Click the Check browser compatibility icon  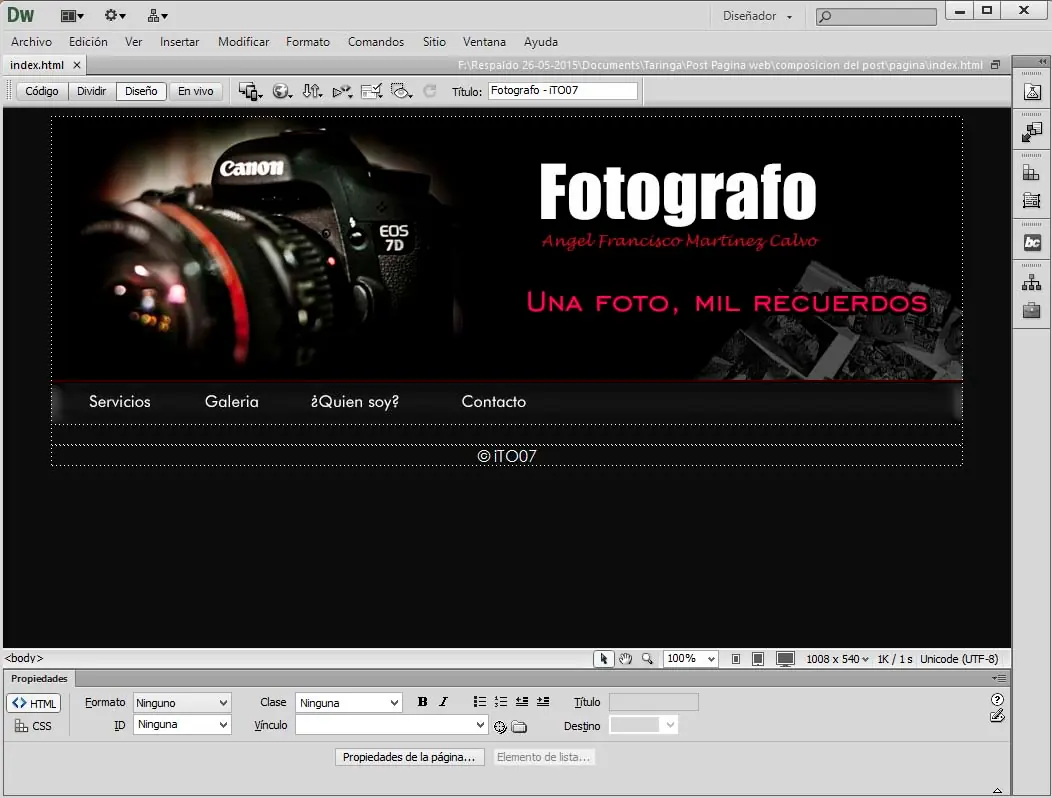342,91
